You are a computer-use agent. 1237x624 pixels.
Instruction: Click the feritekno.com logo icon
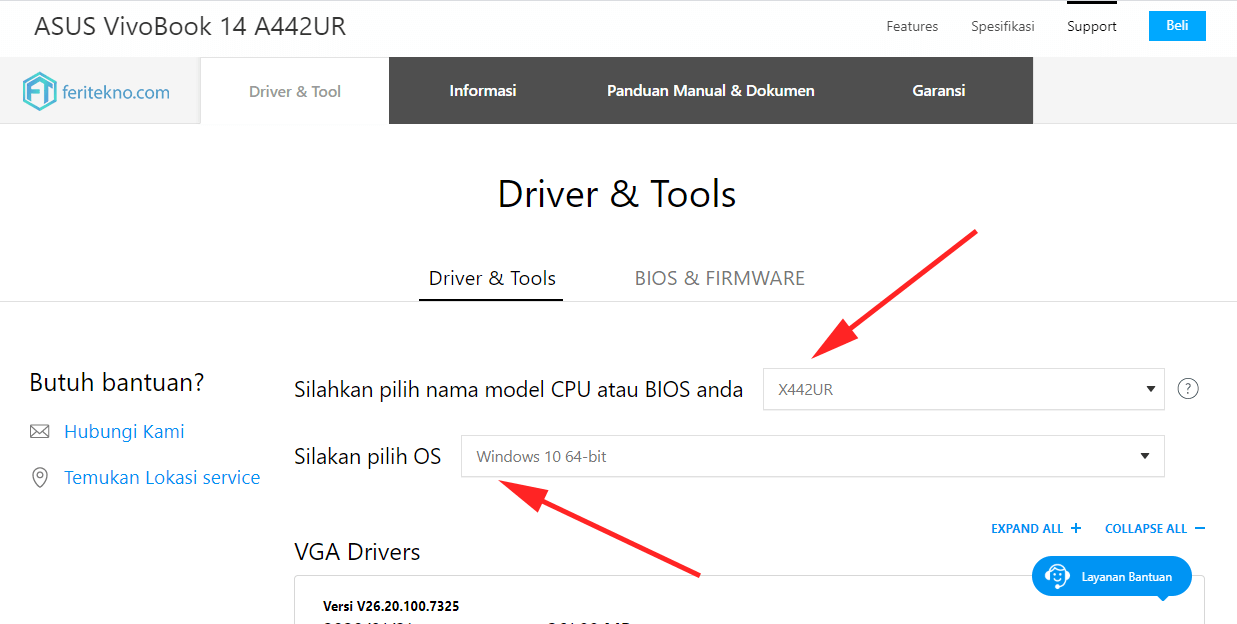pyautogui.click(x=39, y=91)
